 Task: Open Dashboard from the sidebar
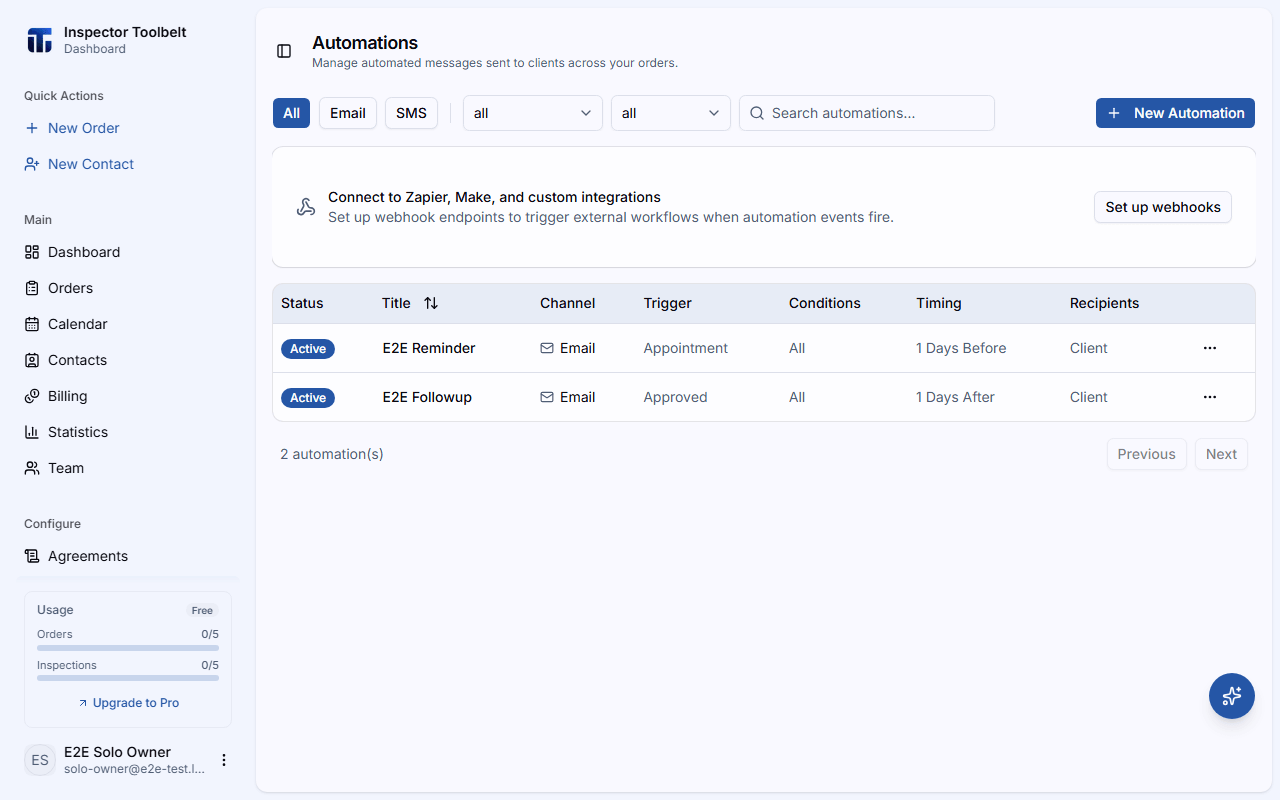pos(128,252)
